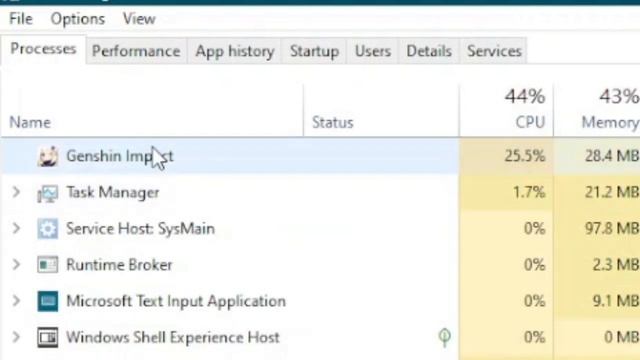Click the 1.7% CPU value
The height and width of the screenshot is (360, 640).
coord(529,192)
